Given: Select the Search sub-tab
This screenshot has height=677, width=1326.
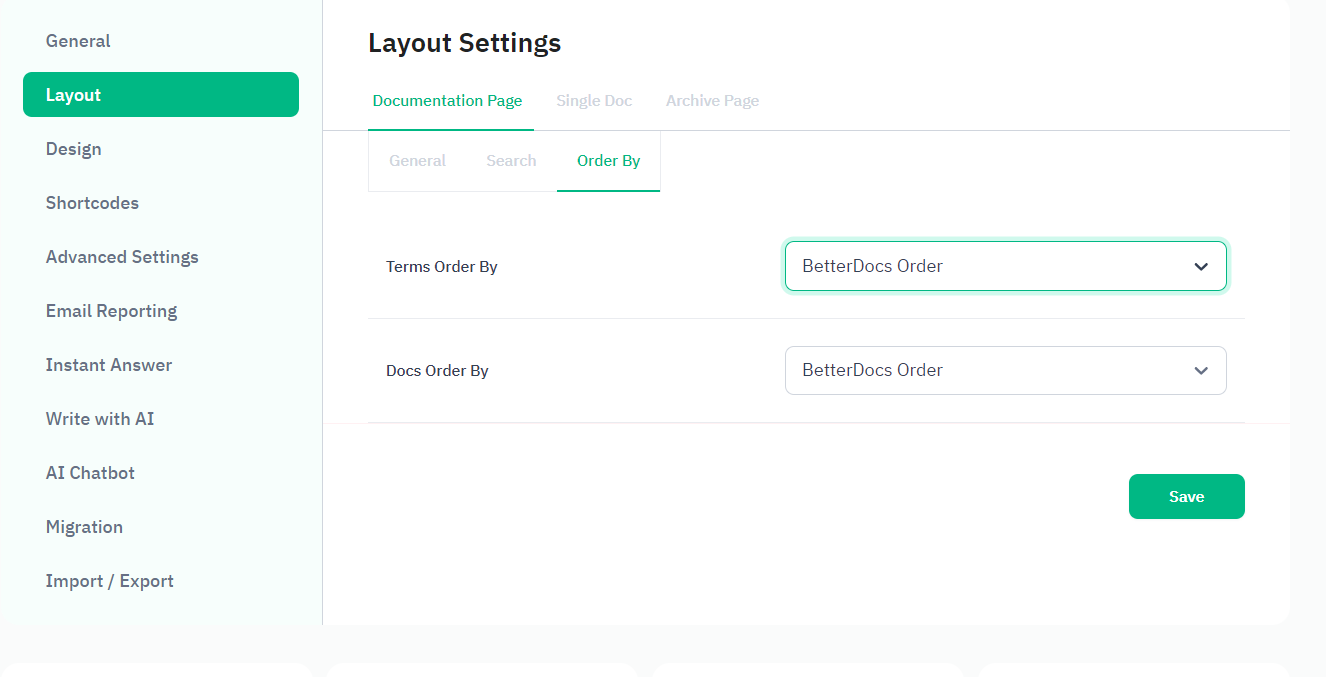Looking at the screenshot, I should [x=511, y=161].
